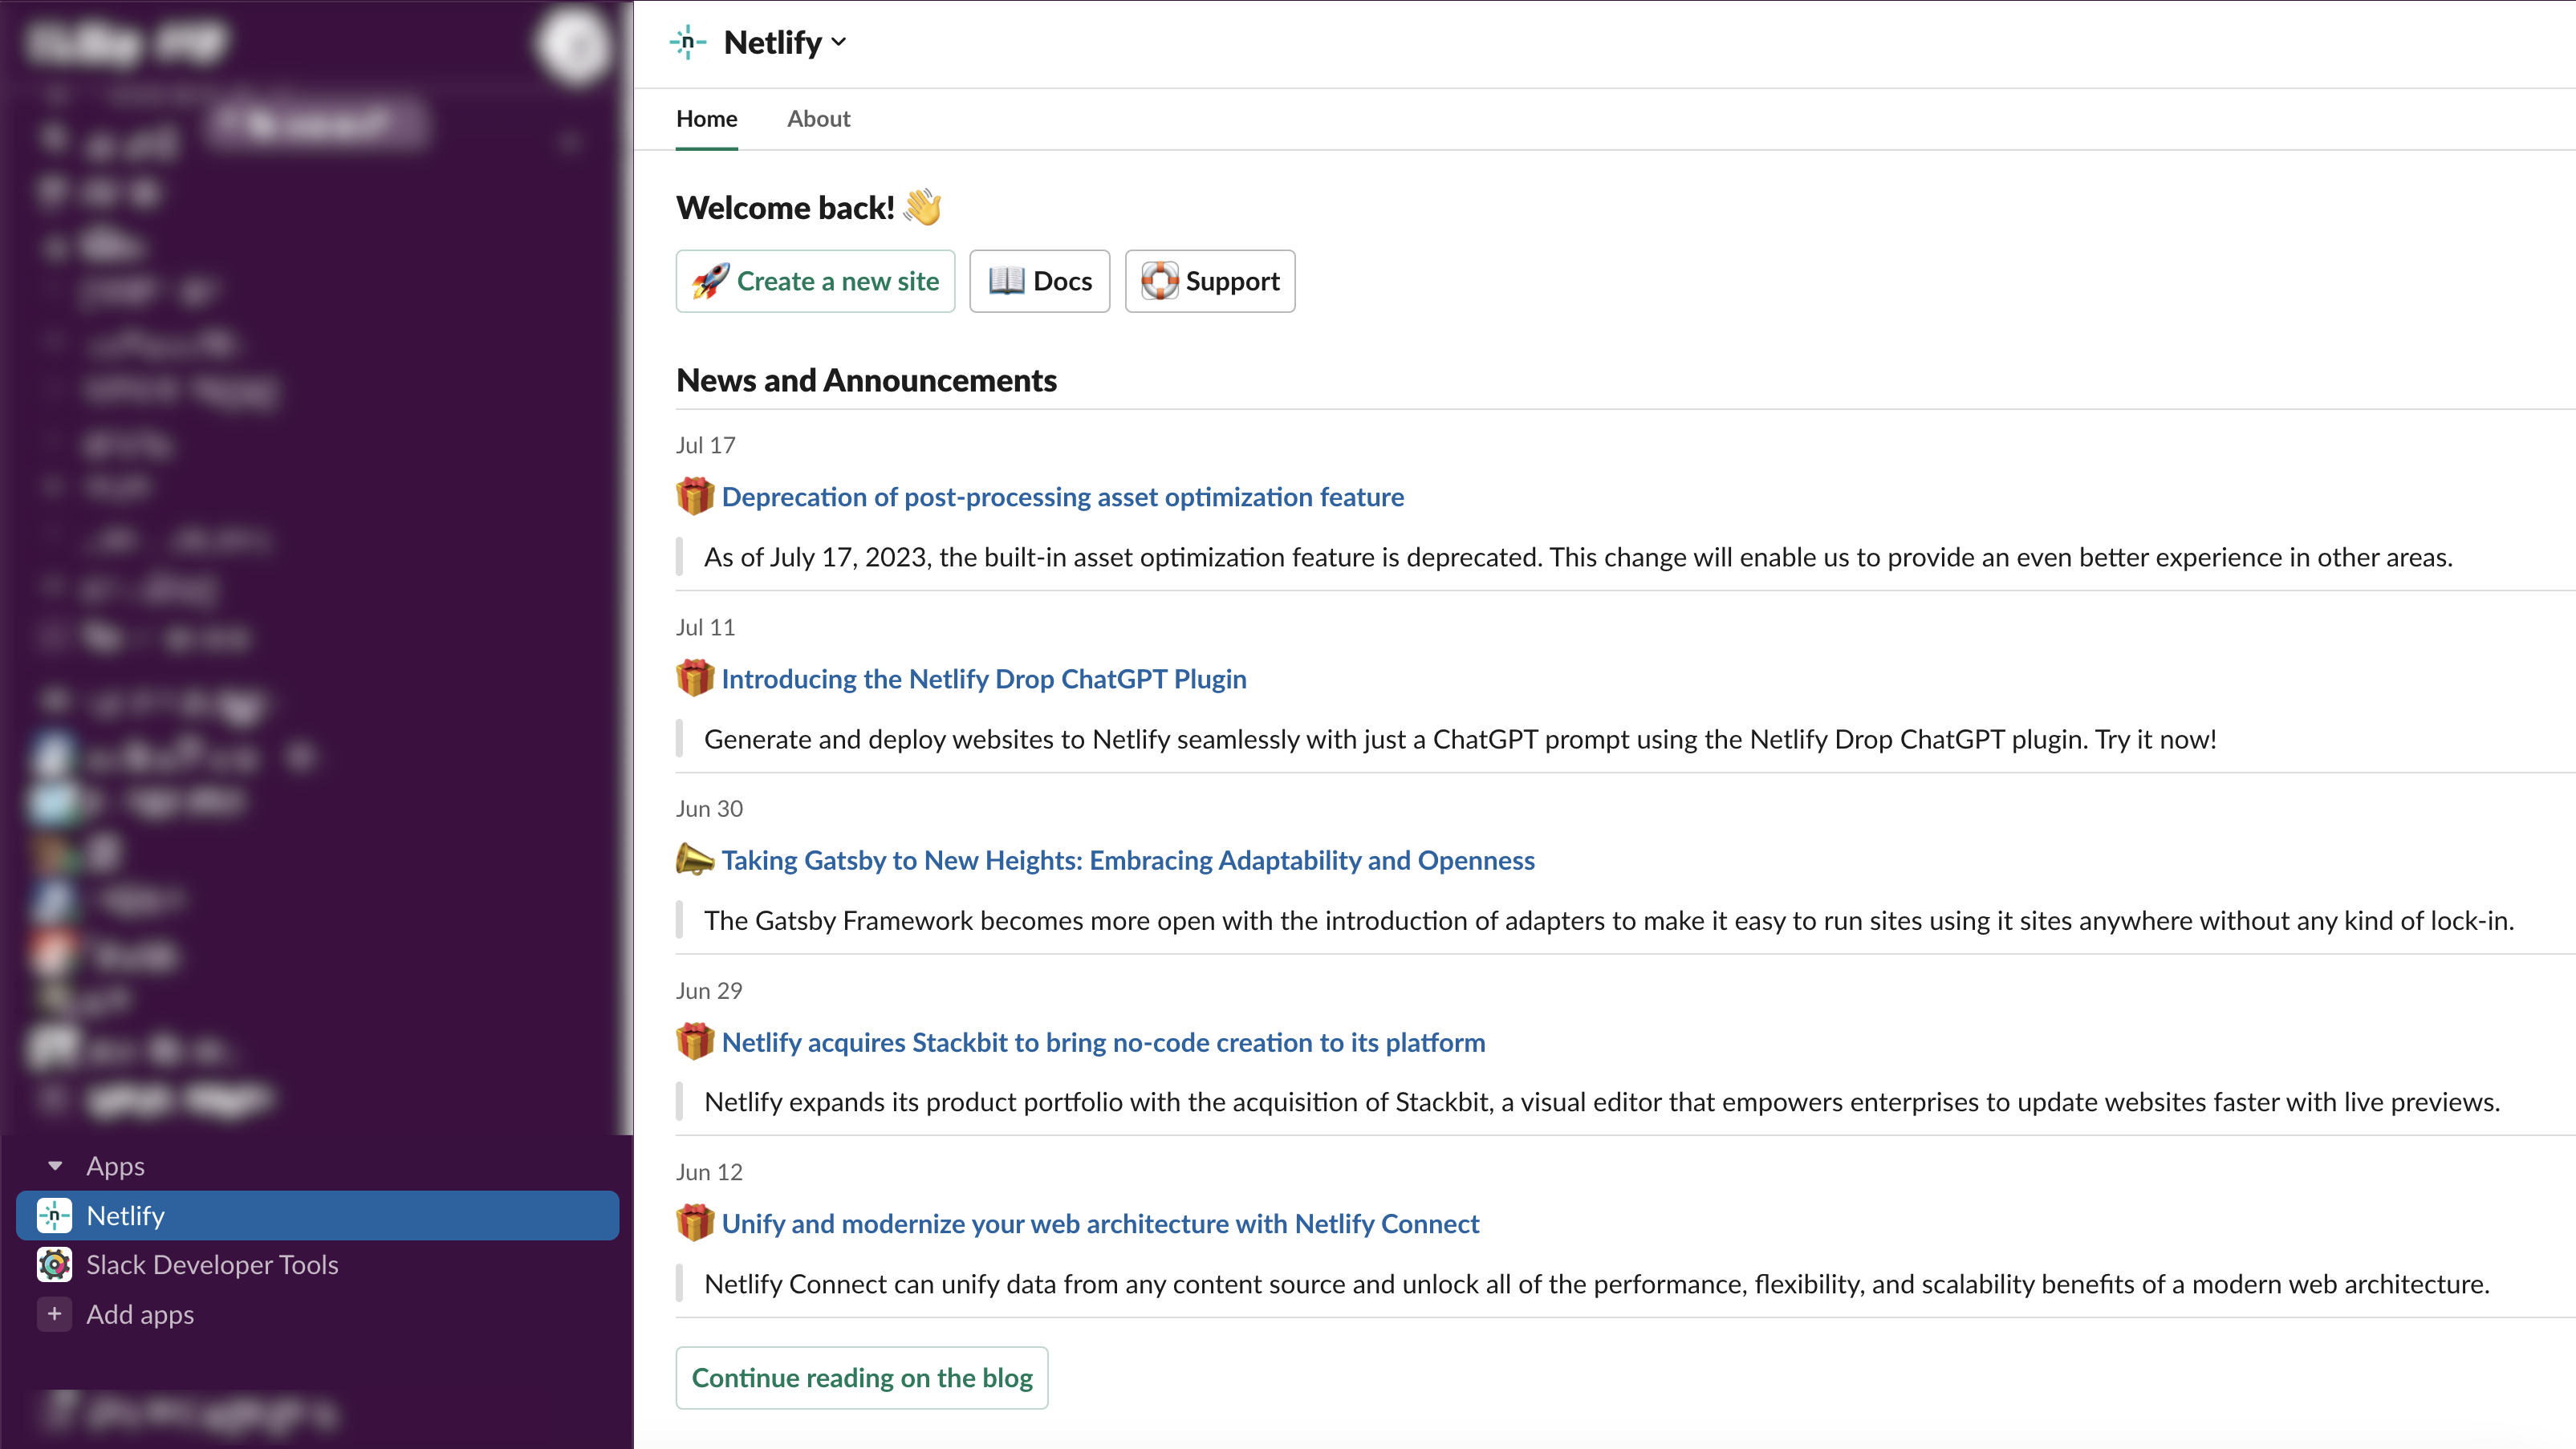Click the Slack Developer Tools app icon
This screenshot has height=1449, width=2576.
click(x=54, y=1264)
